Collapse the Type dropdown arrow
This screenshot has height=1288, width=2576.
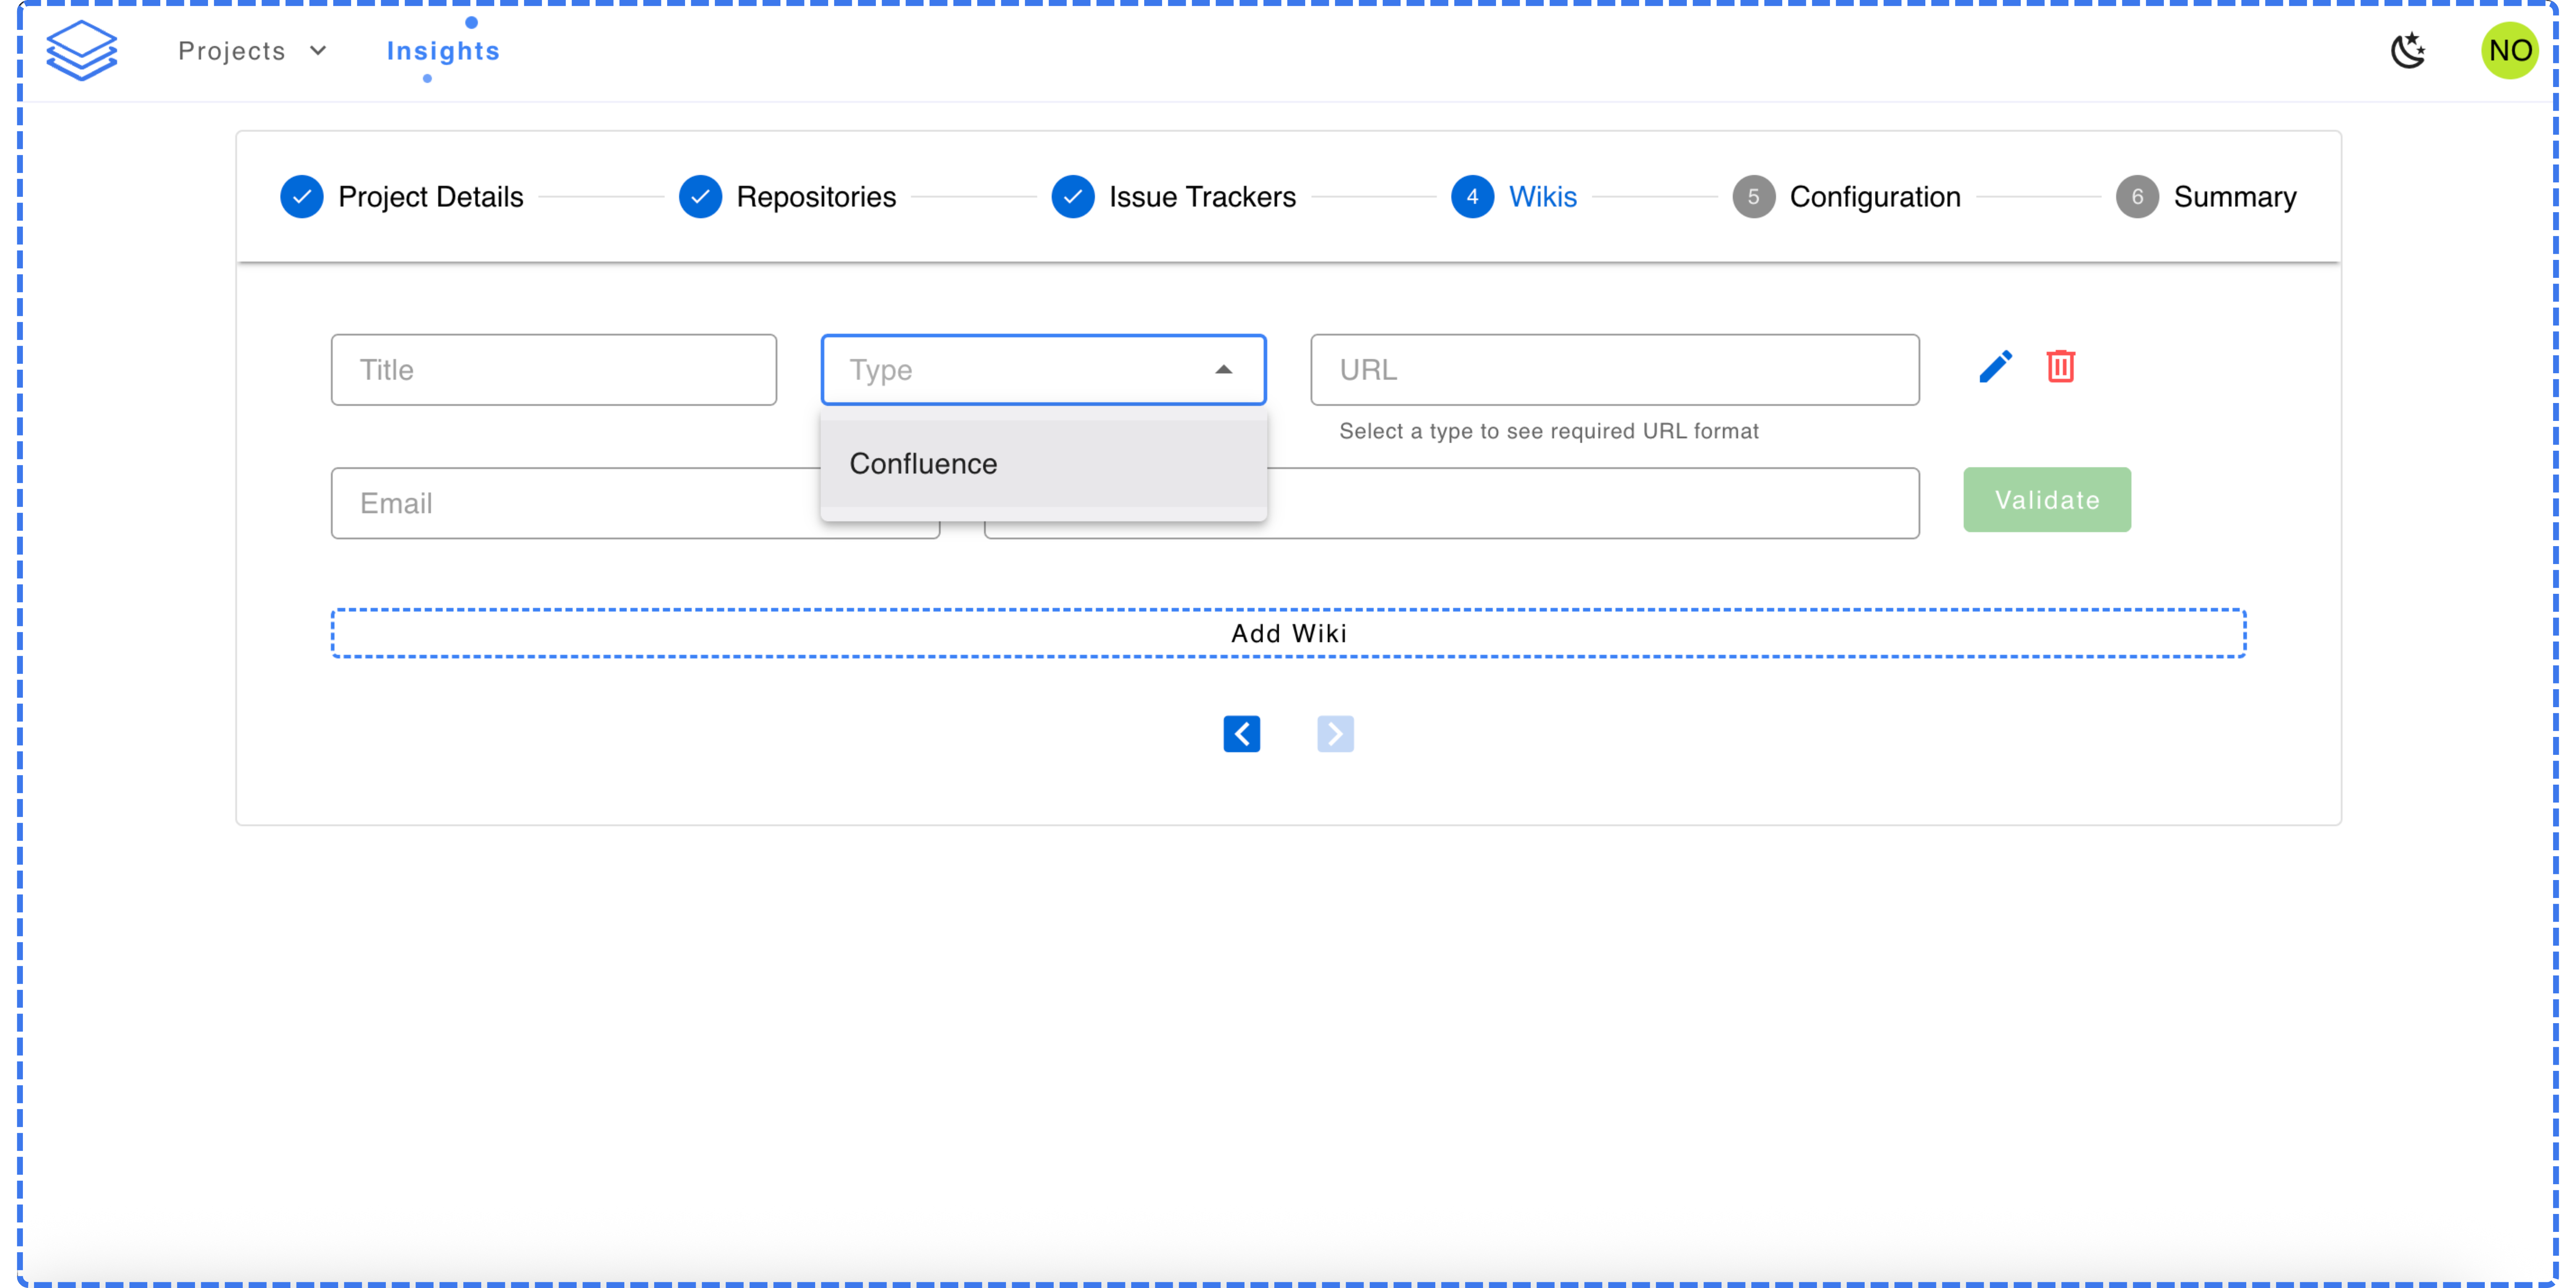tap(1223, 370)
